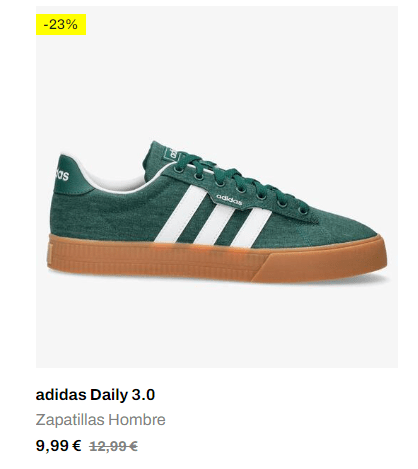Open the adidas Daily 3.0 product title
The width and height of the screenshot is (418, 469).
coord(95,395)
